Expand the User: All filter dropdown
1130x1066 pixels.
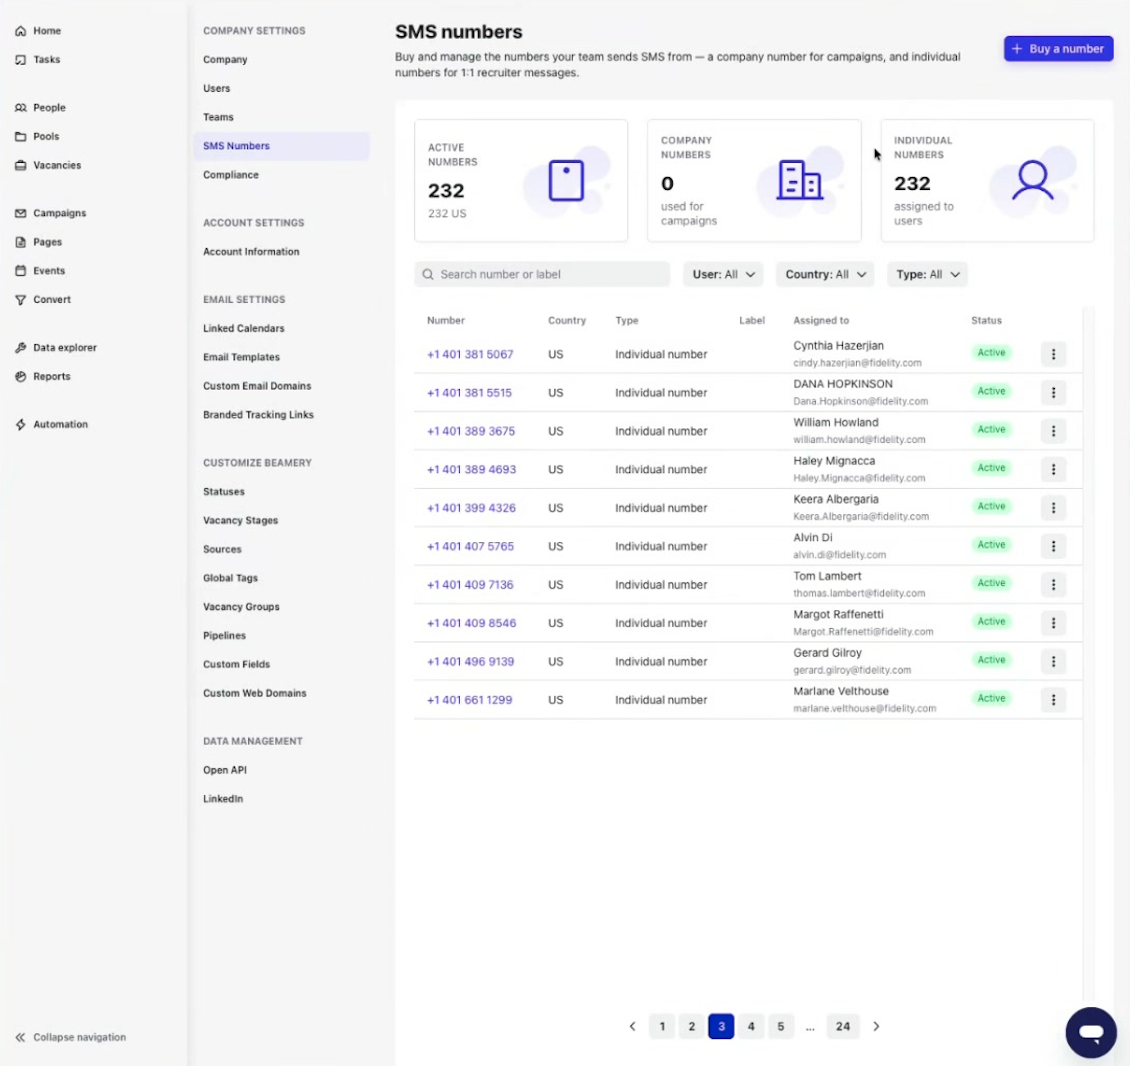pos(723,275)
